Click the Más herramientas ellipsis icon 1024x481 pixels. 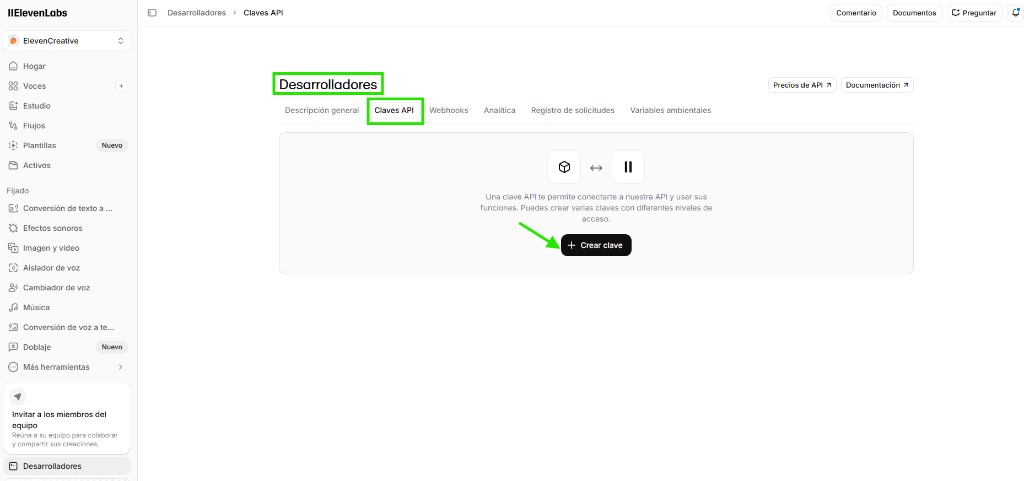13,367
